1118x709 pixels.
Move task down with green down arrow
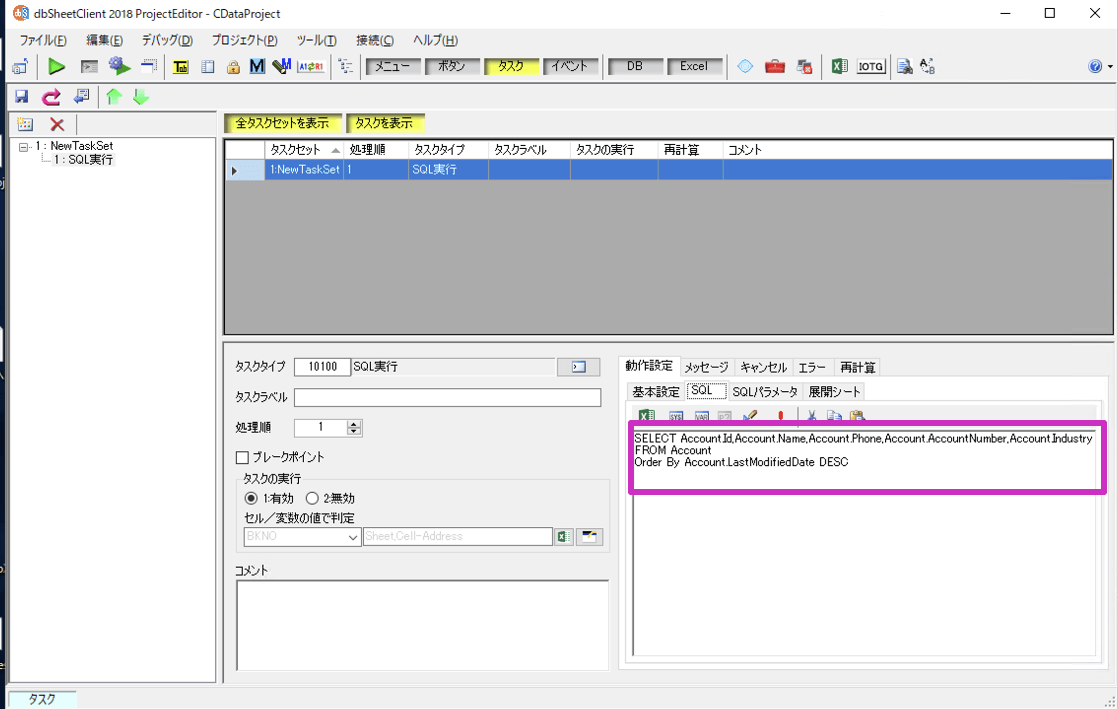pyautogui.click(x=141, y=97)
